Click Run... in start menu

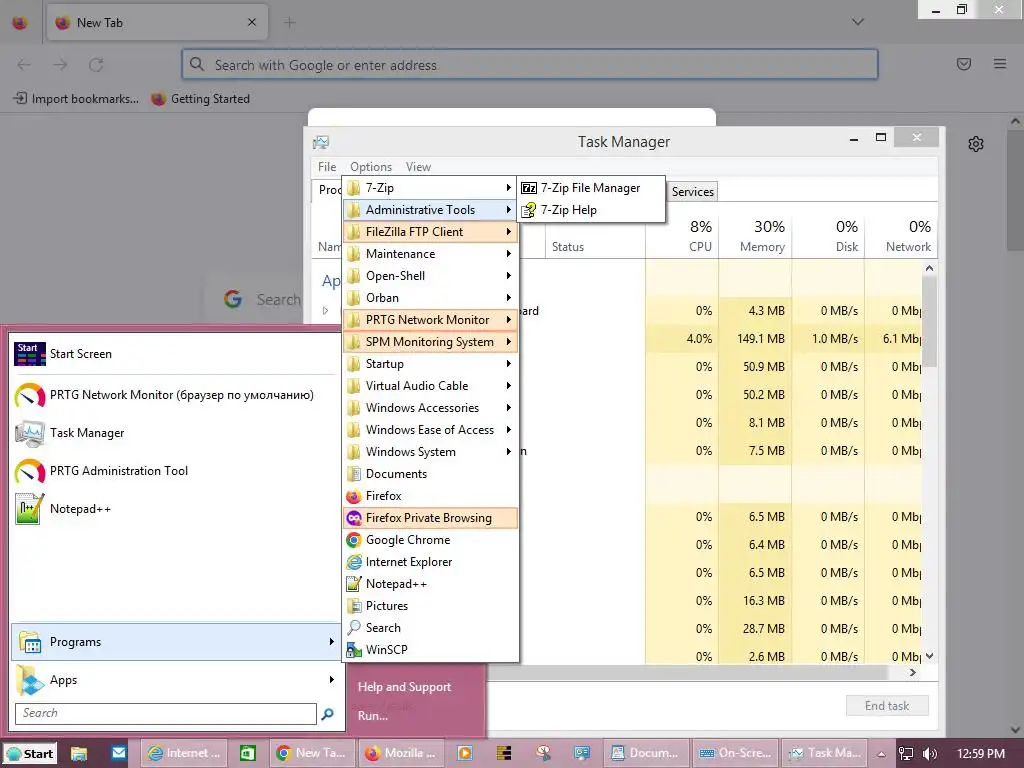click(x=373, y=716)
